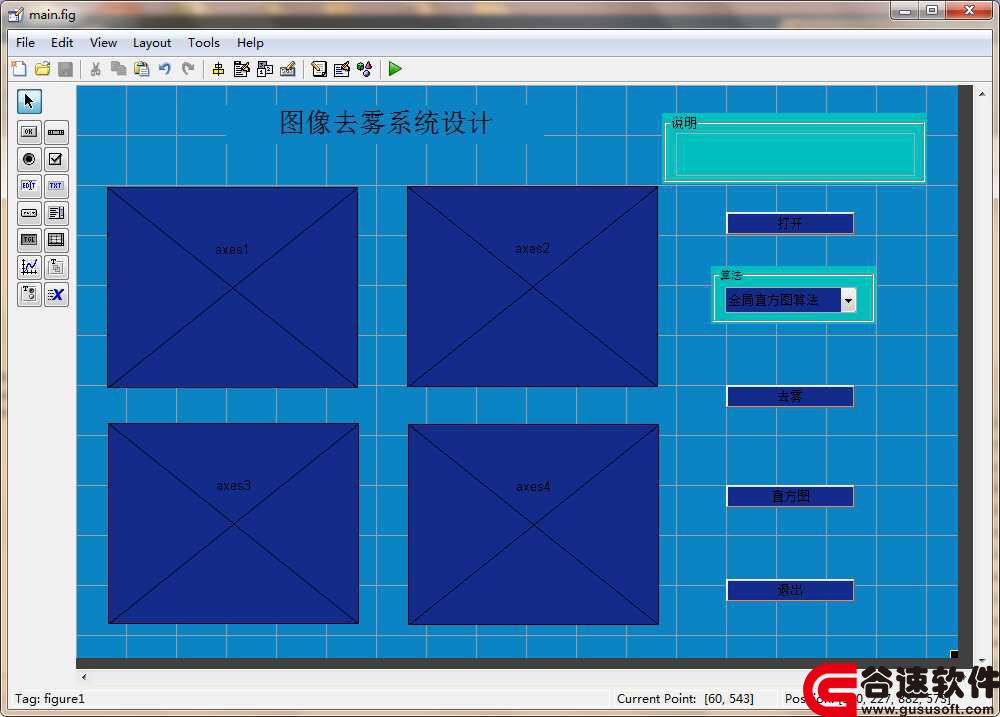Open the Toolbar Editor

[x=288, y=69]
